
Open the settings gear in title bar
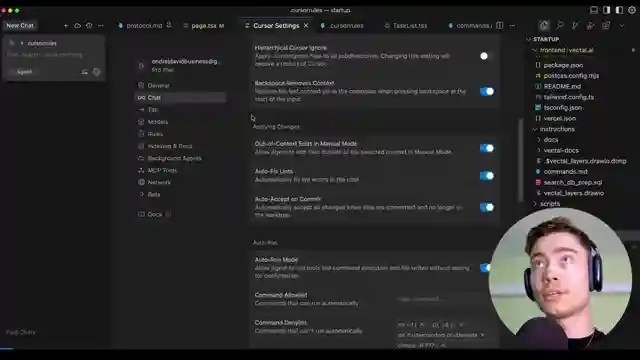(x=632, y=10)
